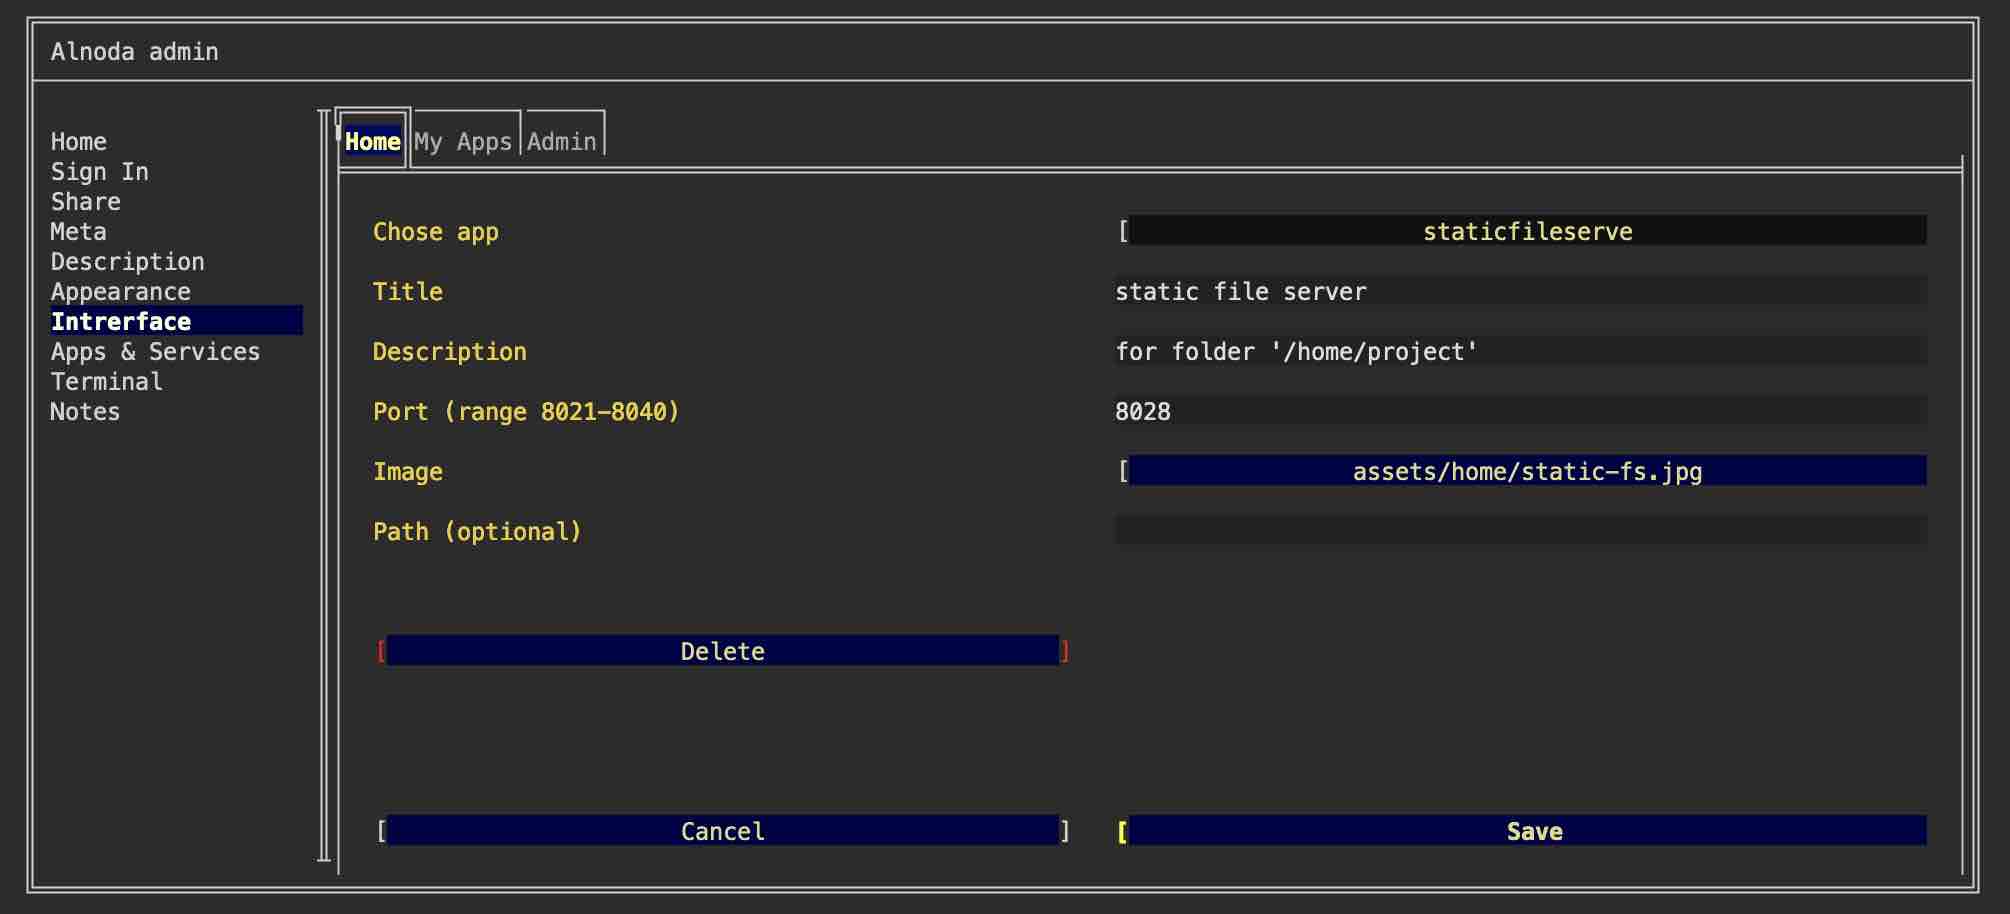The height and width of the screenshot is (914, 2010).
Task: Select the Share sidebar entry
Action: 86,202
